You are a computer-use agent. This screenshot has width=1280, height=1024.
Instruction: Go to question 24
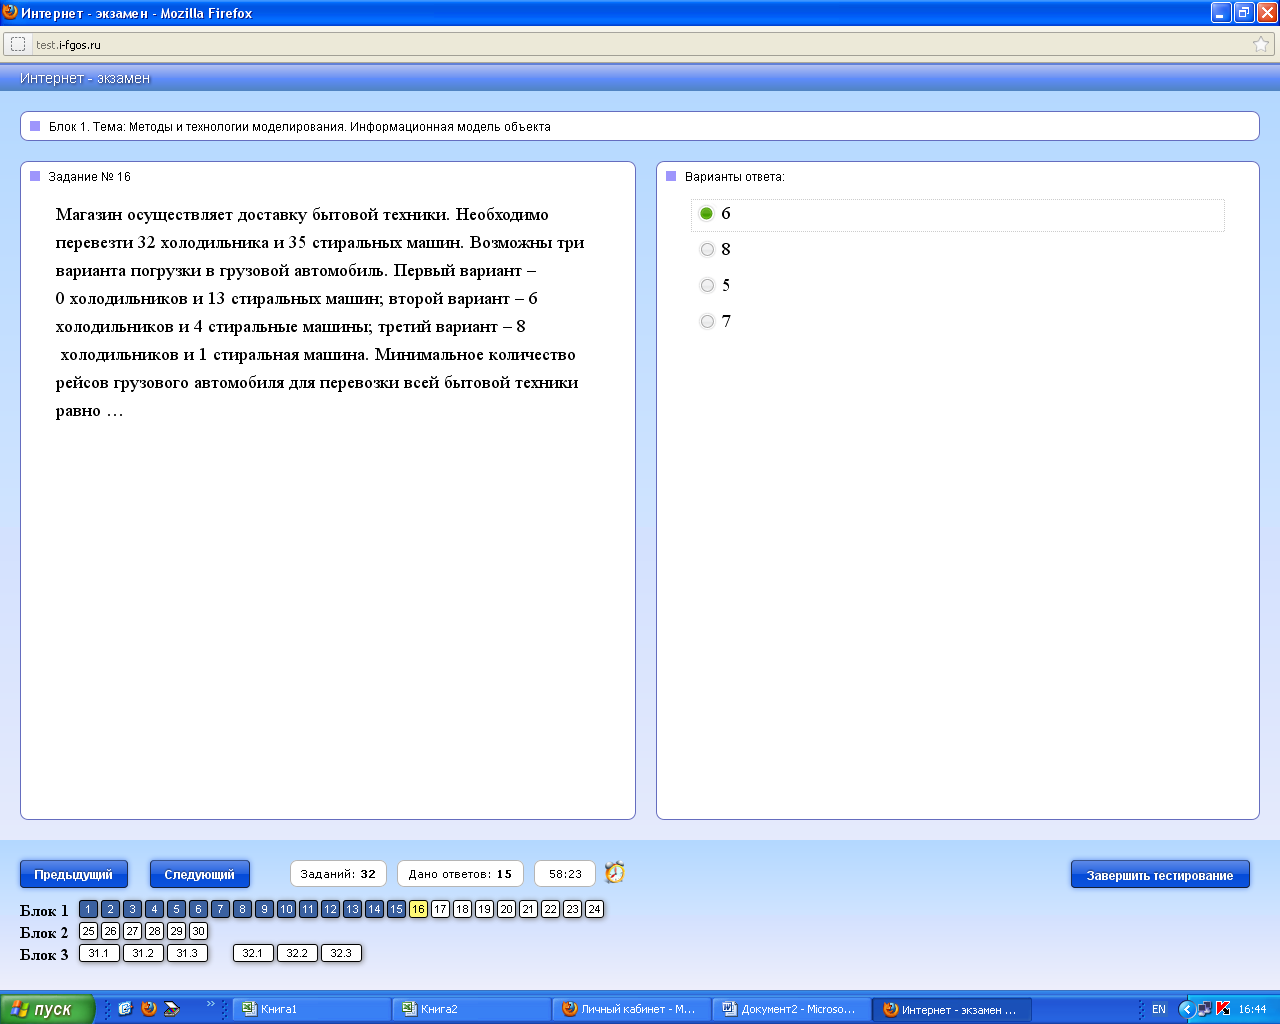(x=594, y=909)
